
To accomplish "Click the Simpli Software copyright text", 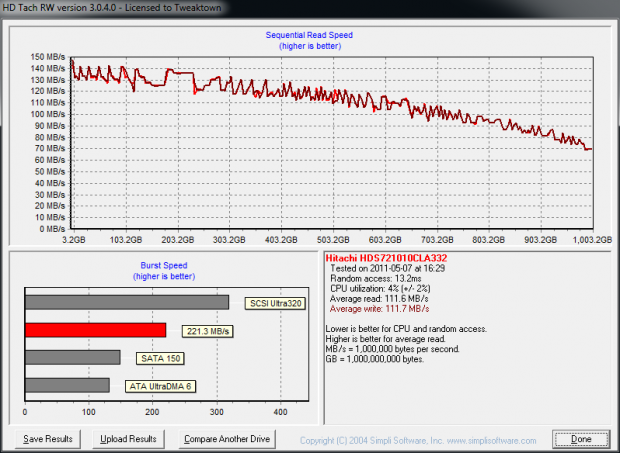I will click(418, 440).
